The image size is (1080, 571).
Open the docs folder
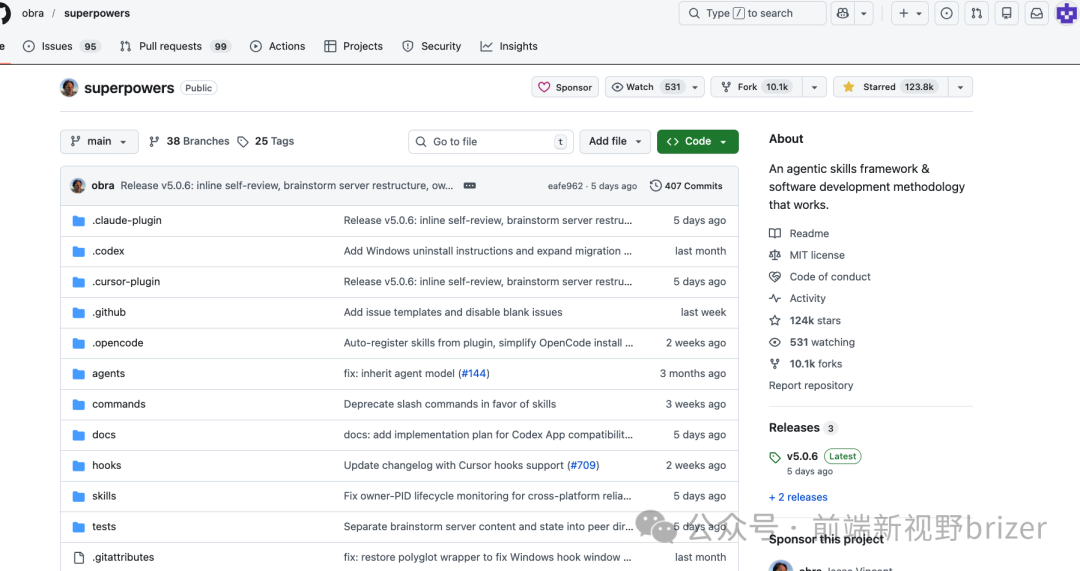[104, 435]
